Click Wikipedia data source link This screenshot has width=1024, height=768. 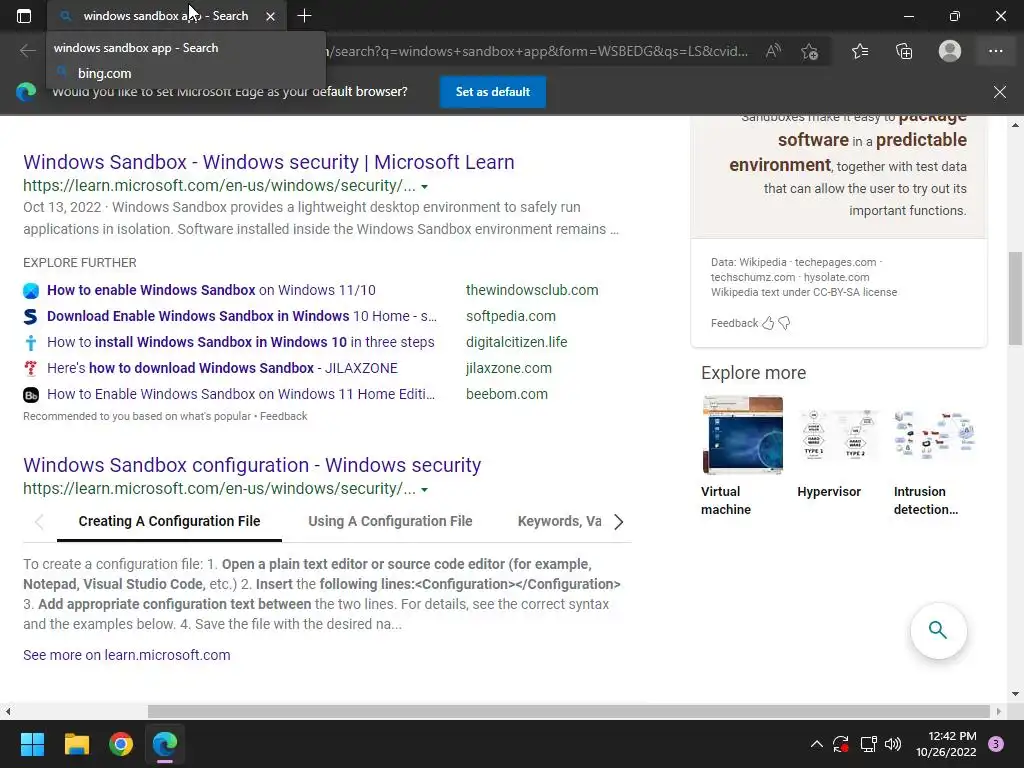[x=763, y=263]
